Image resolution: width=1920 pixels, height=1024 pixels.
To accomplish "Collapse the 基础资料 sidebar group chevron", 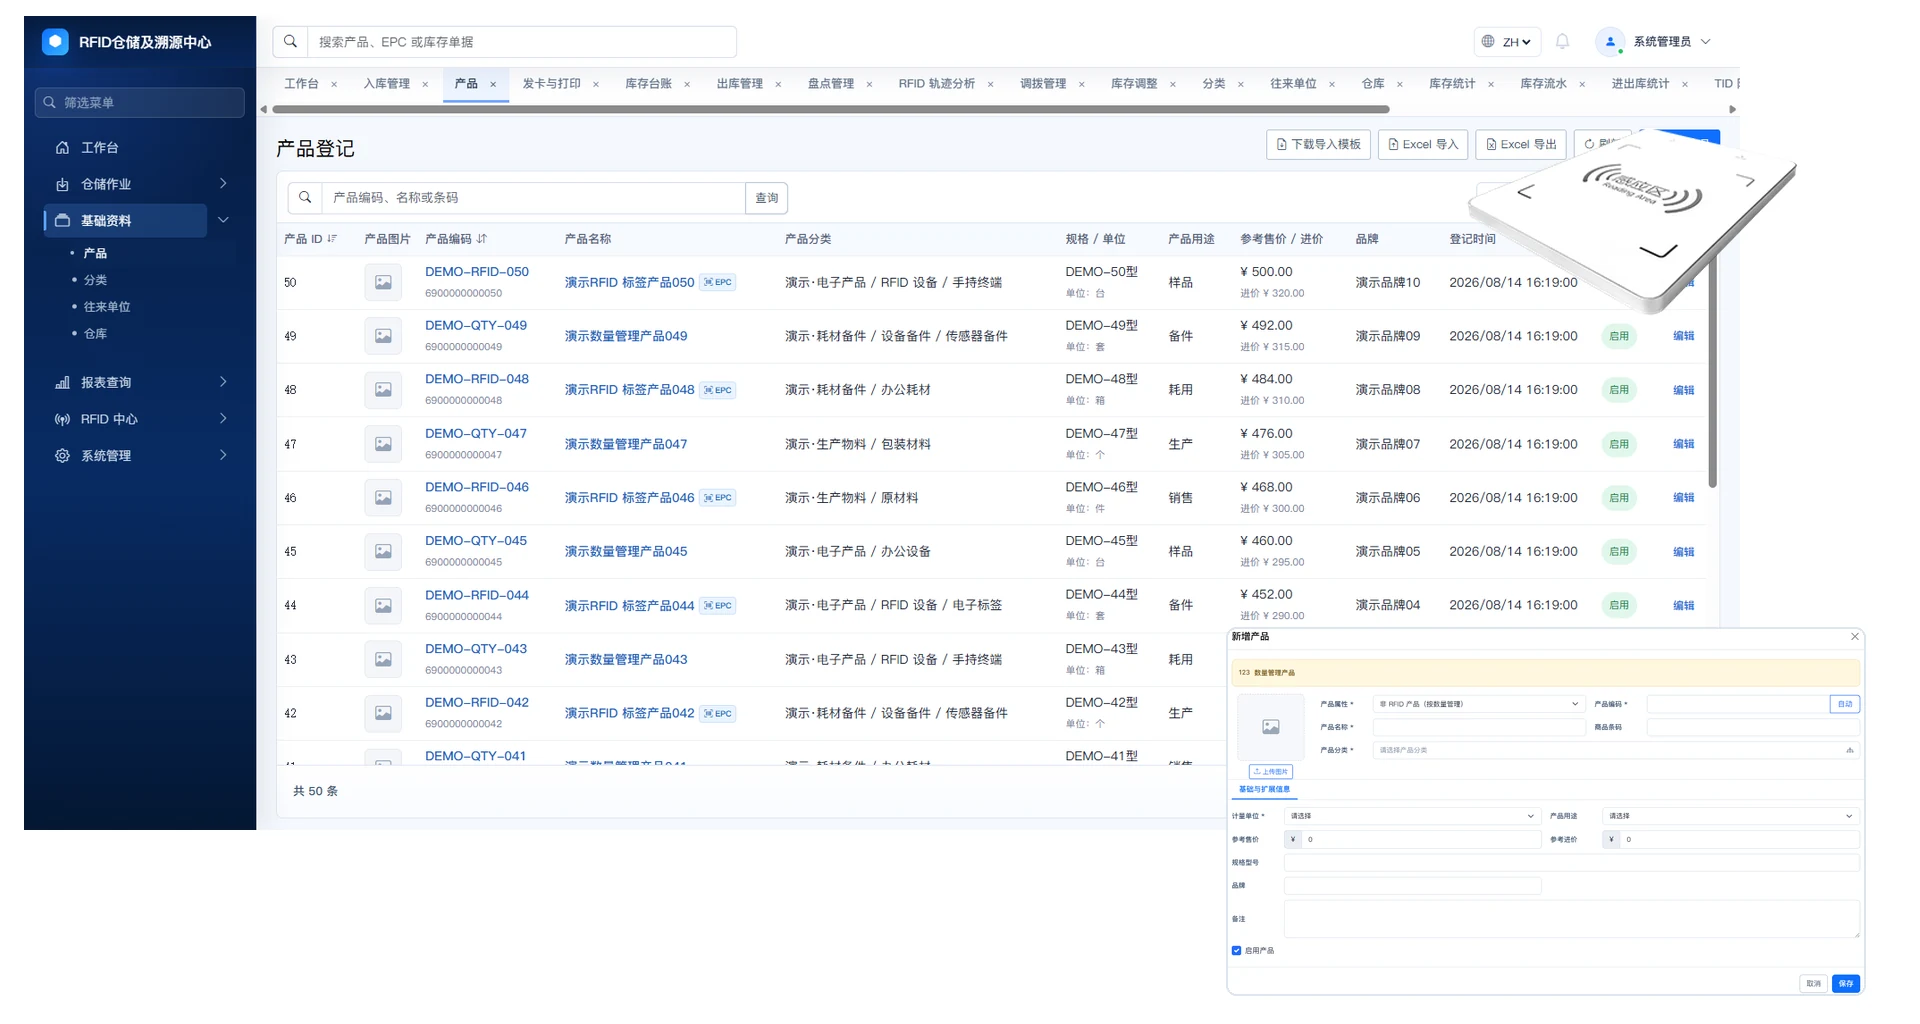I will pyautogui.click(x=223, y=220).
